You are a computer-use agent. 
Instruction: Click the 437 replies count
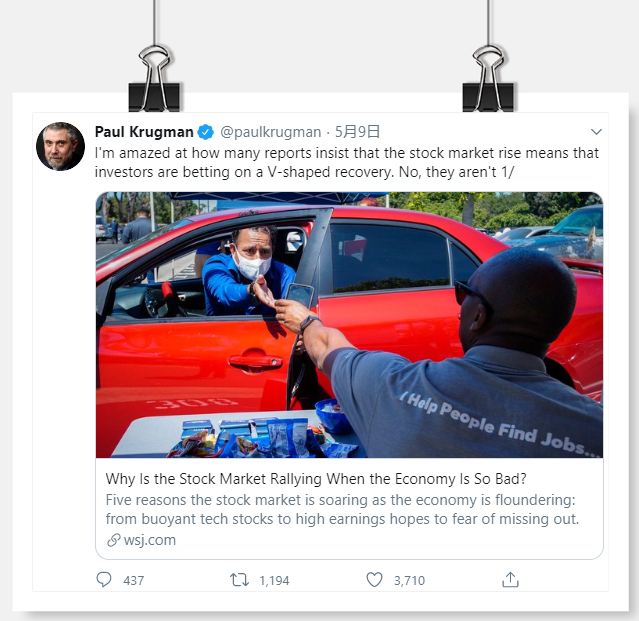point(133,580)
